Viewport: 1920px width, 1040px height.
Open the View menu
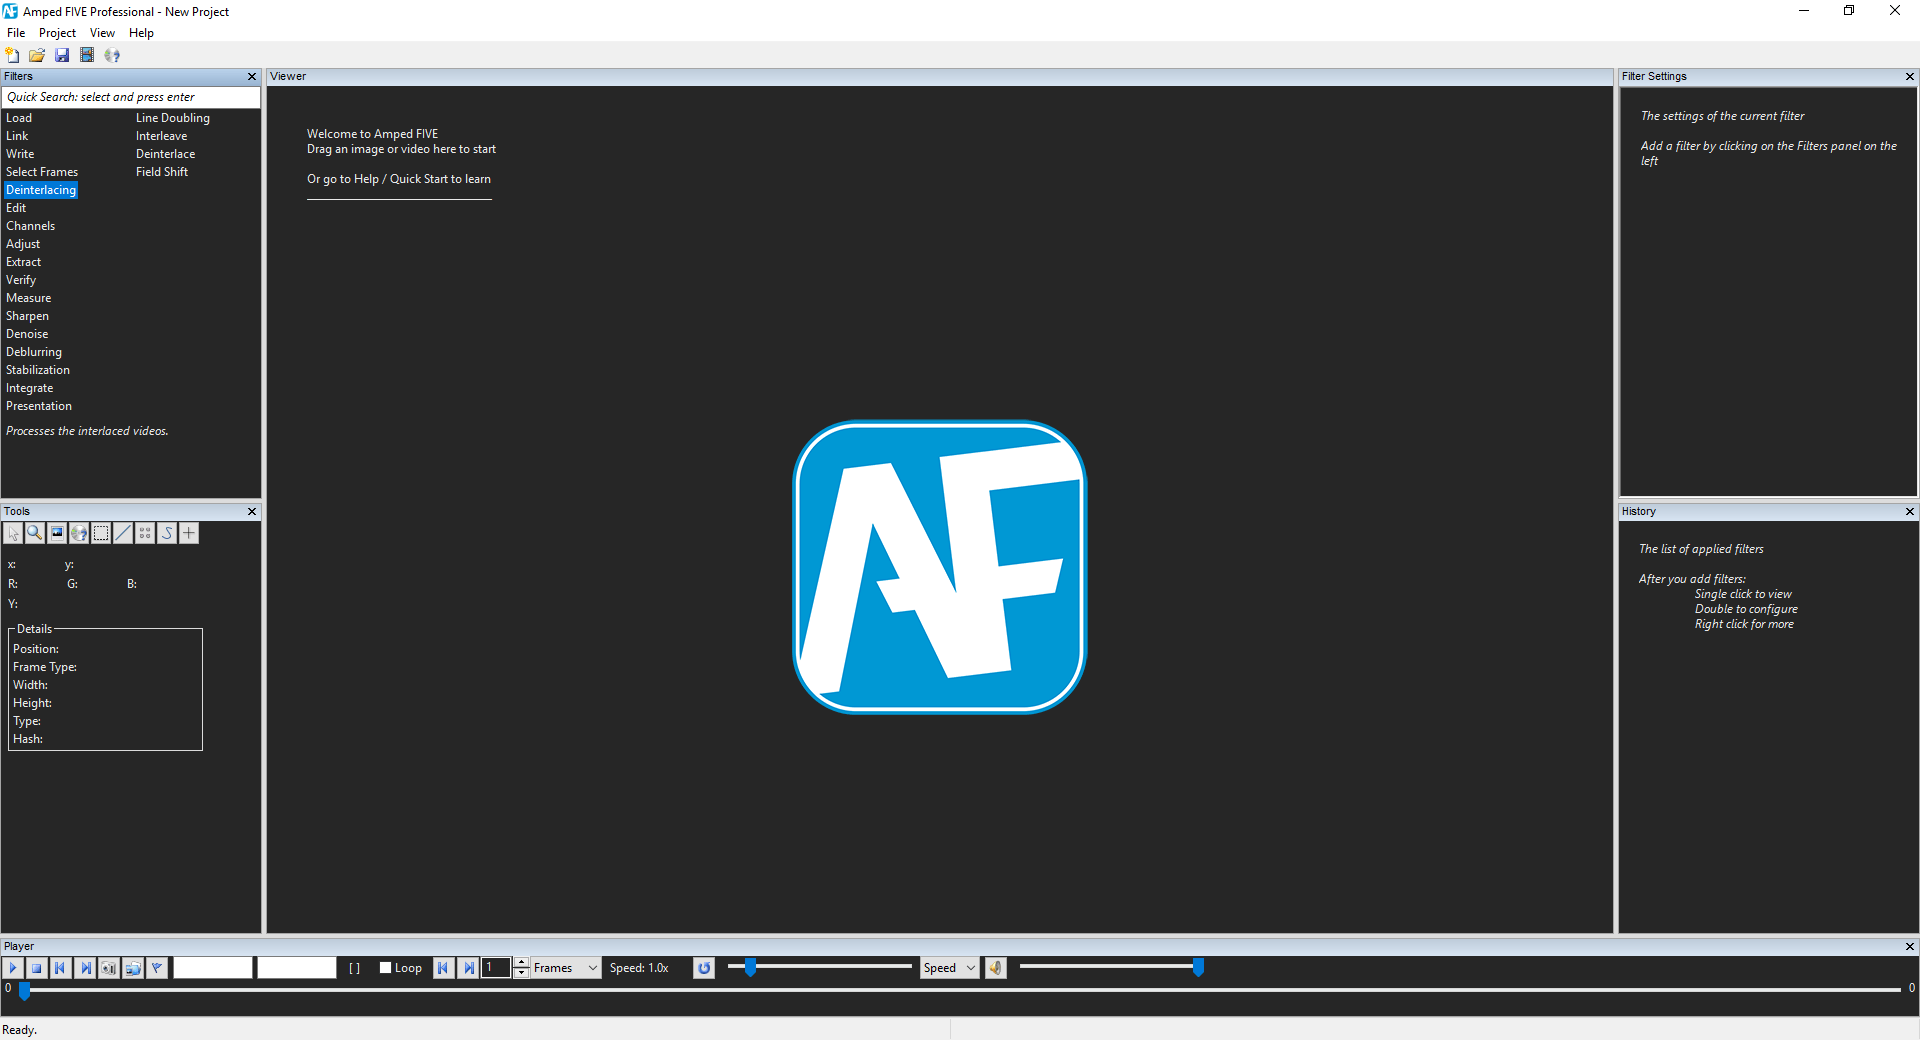(x=102, y=33)
